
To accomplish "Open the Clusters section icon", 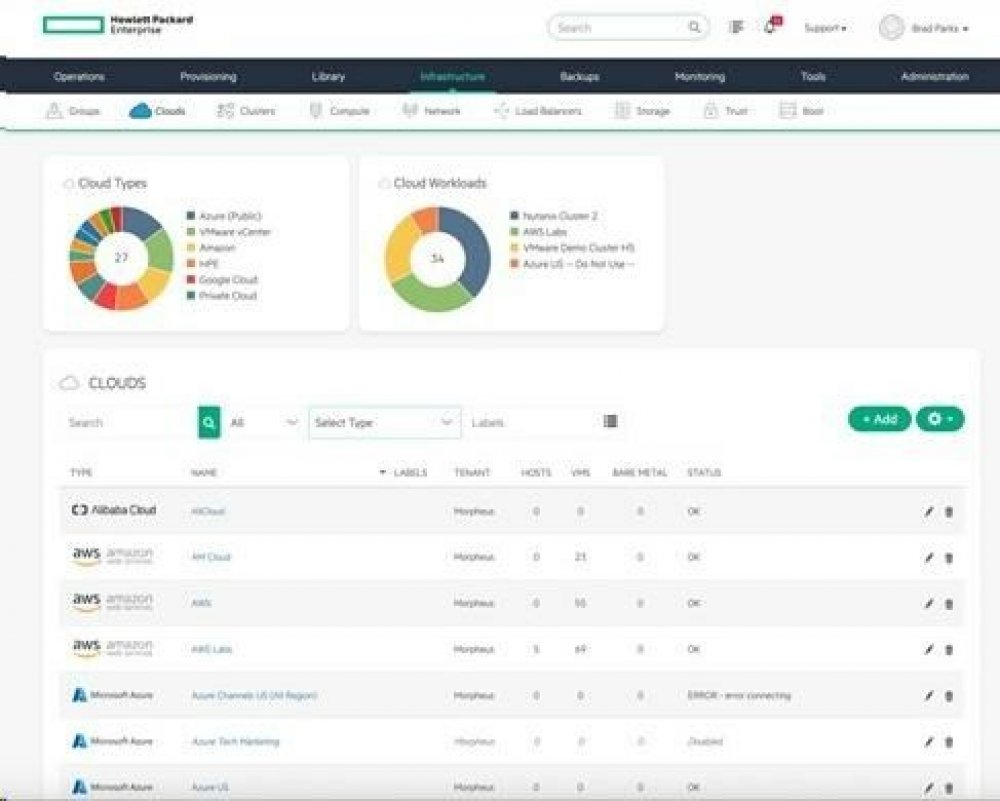I will click(x=226, y=111).
